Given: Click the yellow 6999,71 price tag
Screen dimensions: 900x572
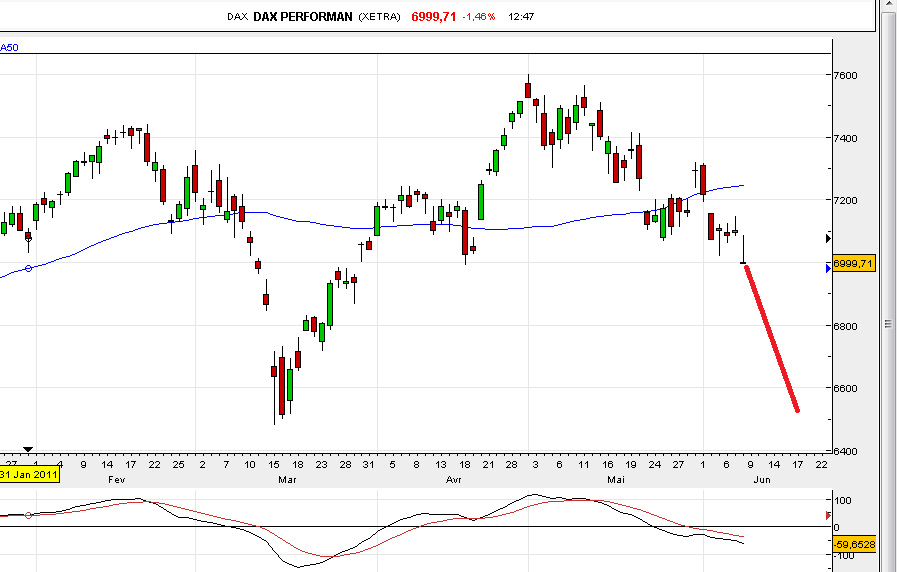Looking at the screenshot, I should click(854, 264).
